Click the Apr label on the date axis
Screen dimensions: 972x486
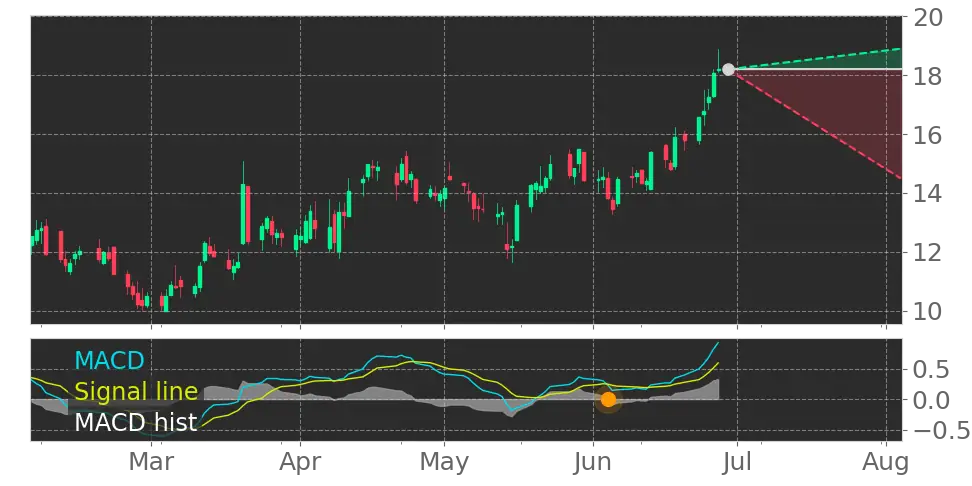pos(300,462)
